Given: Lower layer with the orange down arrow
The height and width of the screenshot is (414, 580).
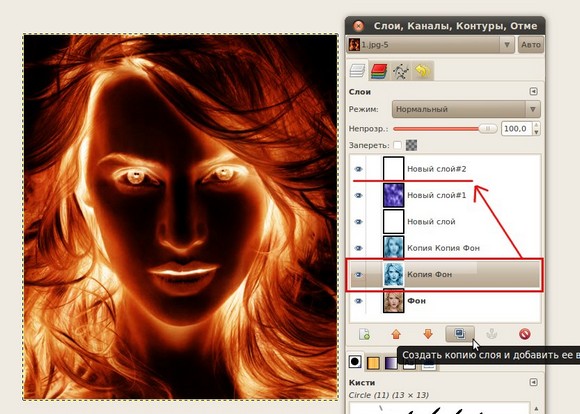Looking at the screenshot, I should tap(428, 334).
